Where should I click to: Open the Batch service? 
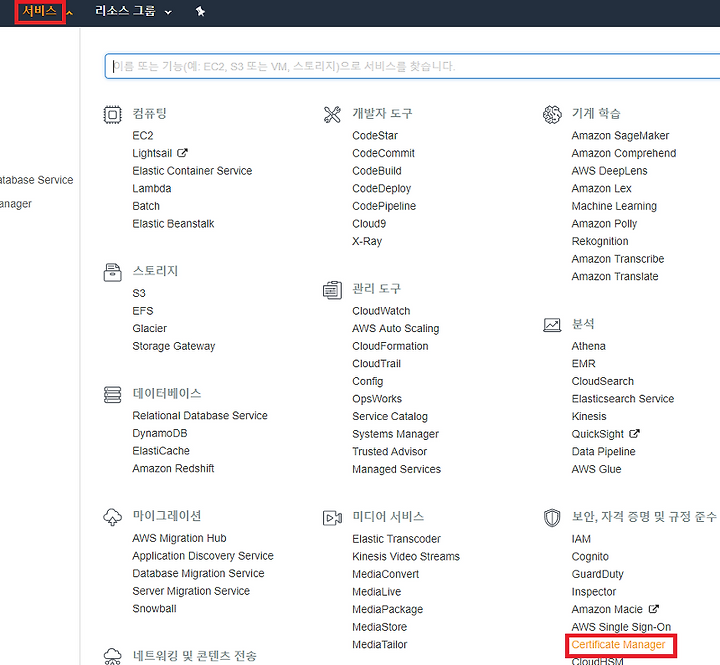[146, 206]
